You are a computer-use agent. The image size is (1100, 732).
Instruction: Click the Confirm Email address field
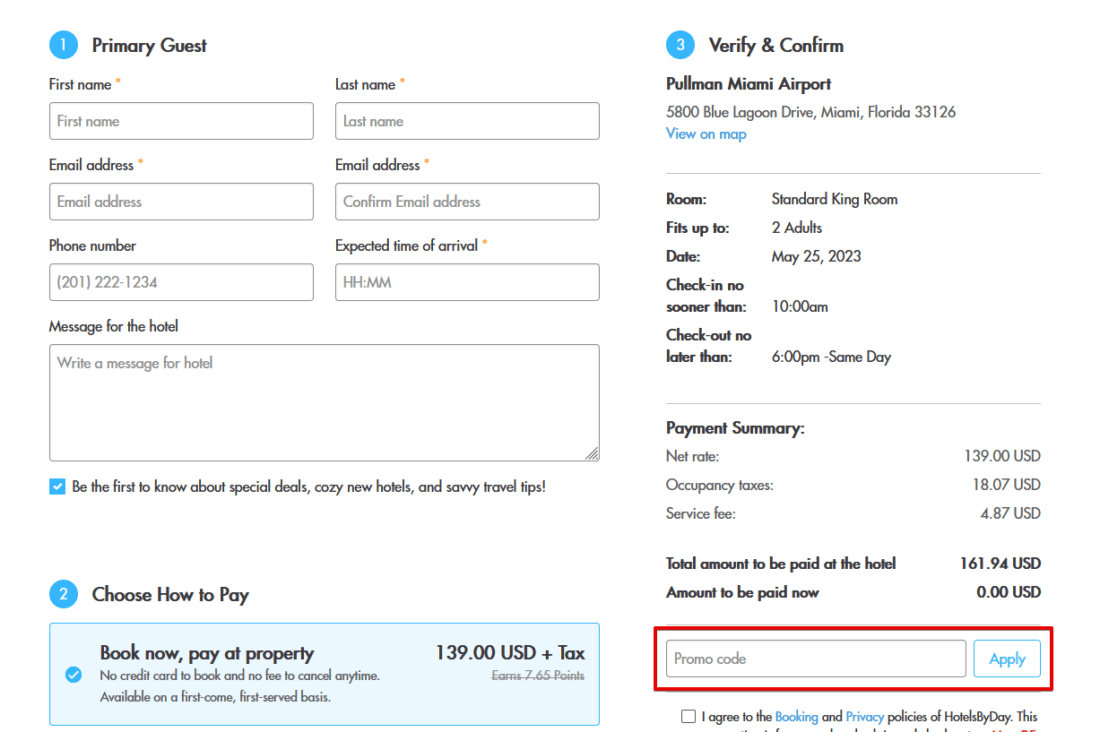point(467,202)
